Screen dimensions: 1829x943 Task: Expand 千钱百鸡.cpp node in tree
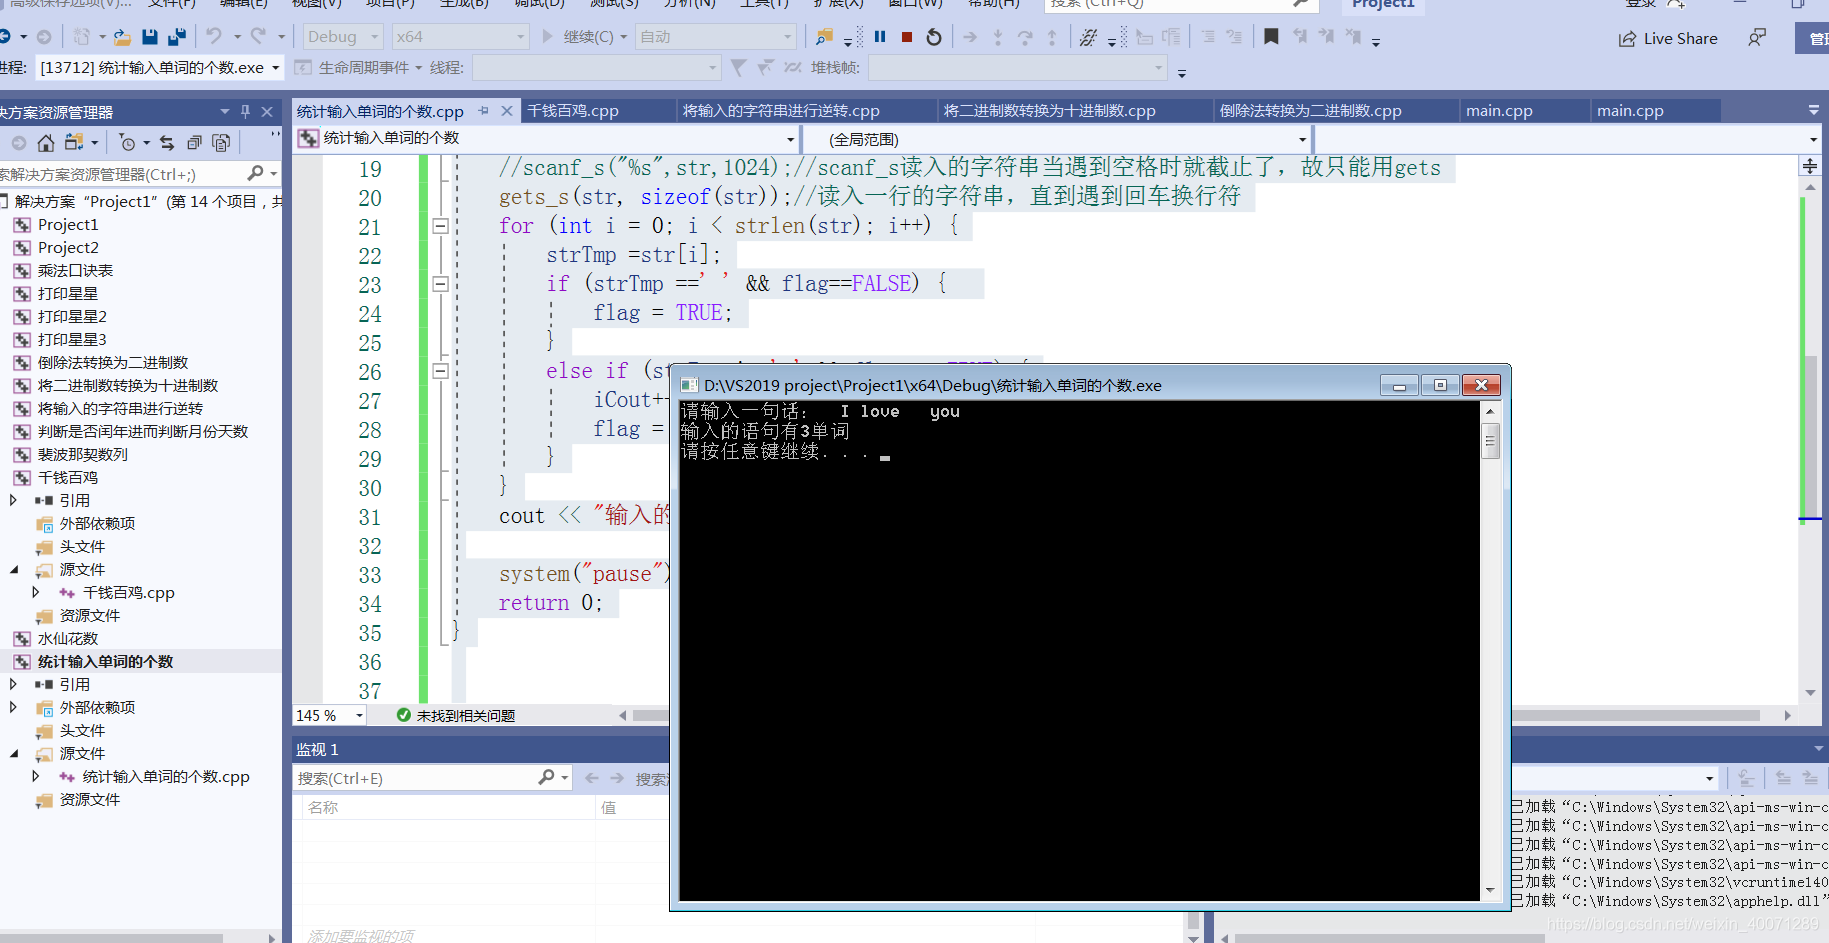[x=36, y=593]
